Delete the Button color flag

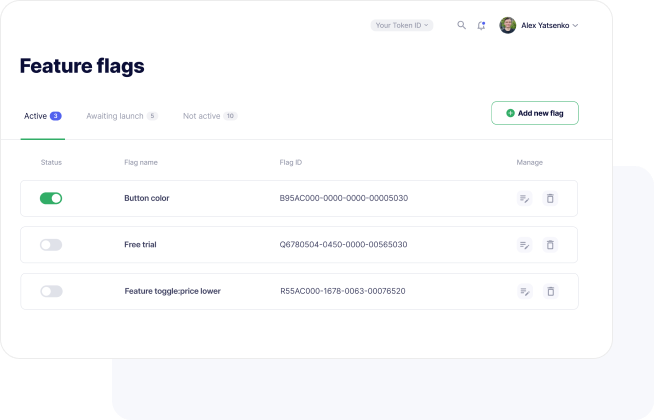click(550, 199)
